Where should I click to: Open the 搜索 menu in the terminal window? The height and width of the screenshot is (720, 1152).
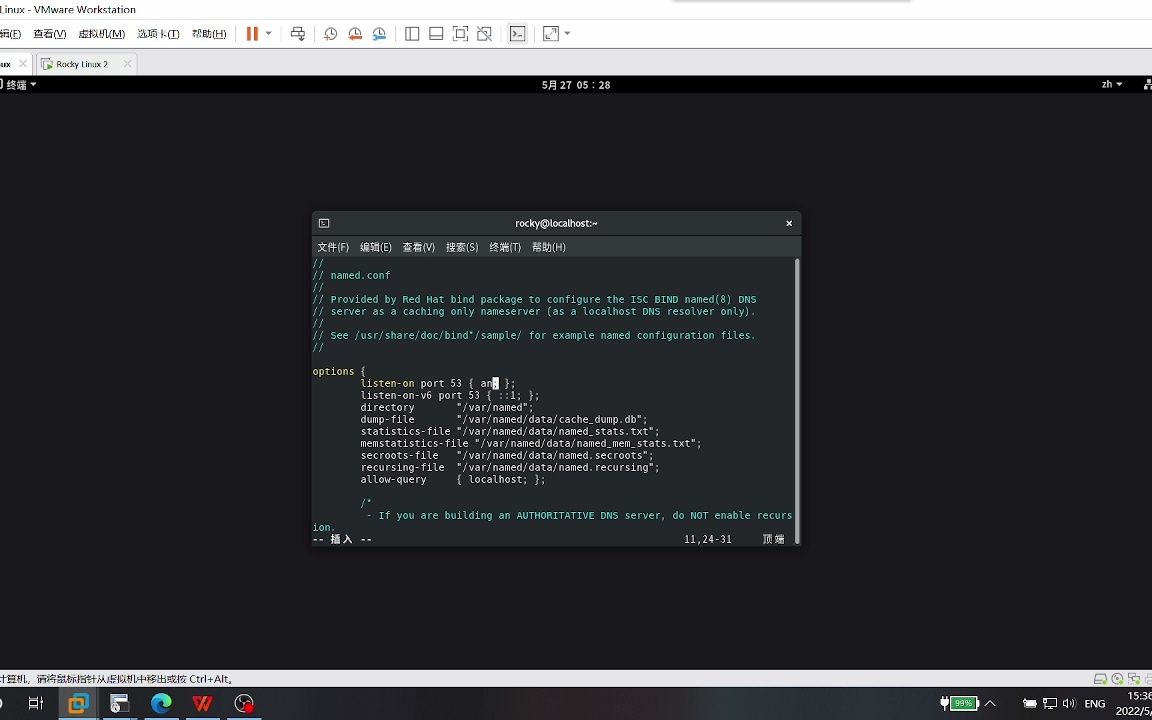[x=462, y=247]
